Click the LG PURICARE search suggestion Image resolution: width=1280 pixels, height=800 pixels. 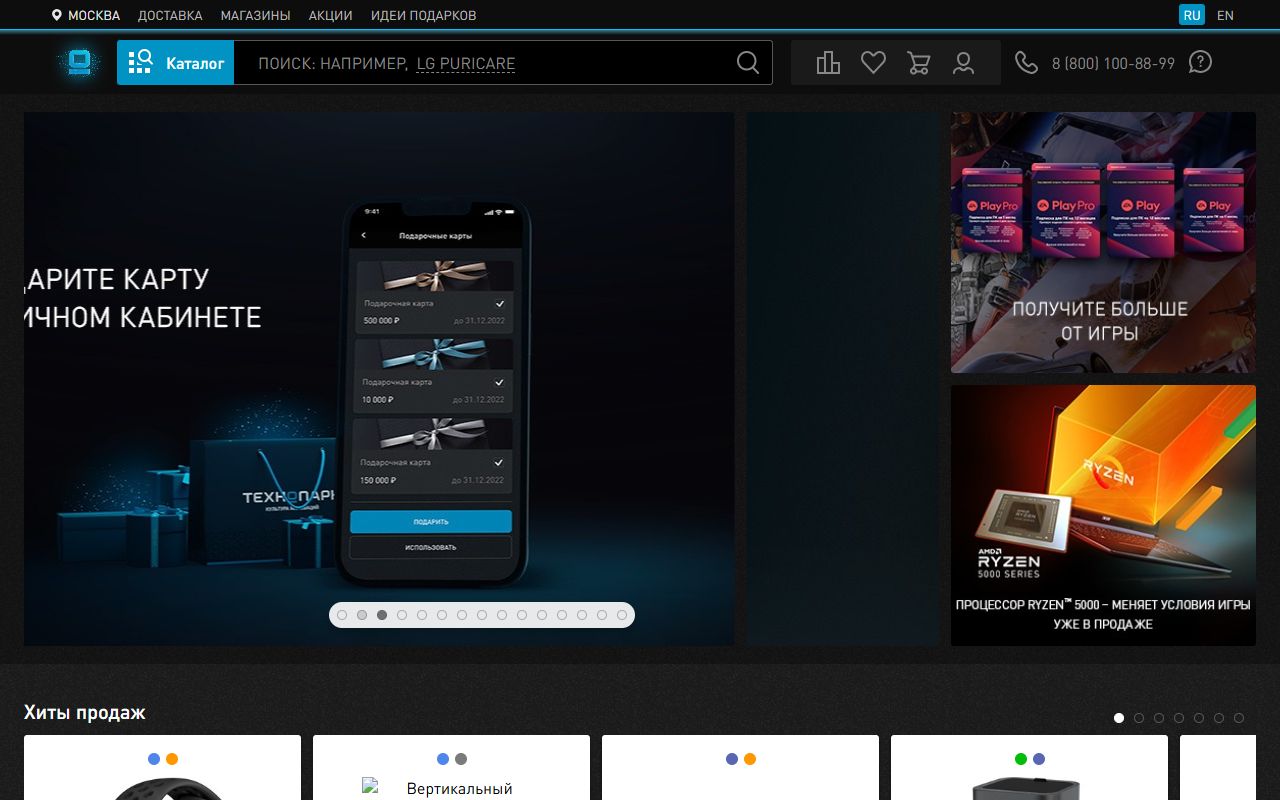point(466,64)
